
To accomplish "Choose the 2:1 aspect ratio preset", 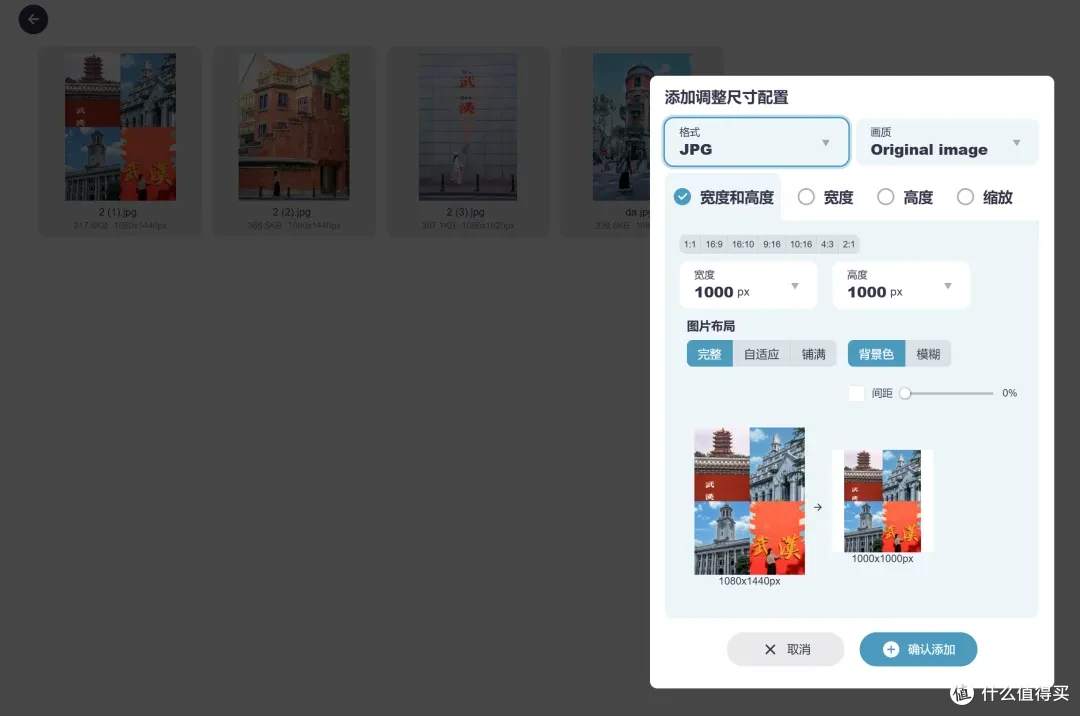I will 849,244.
